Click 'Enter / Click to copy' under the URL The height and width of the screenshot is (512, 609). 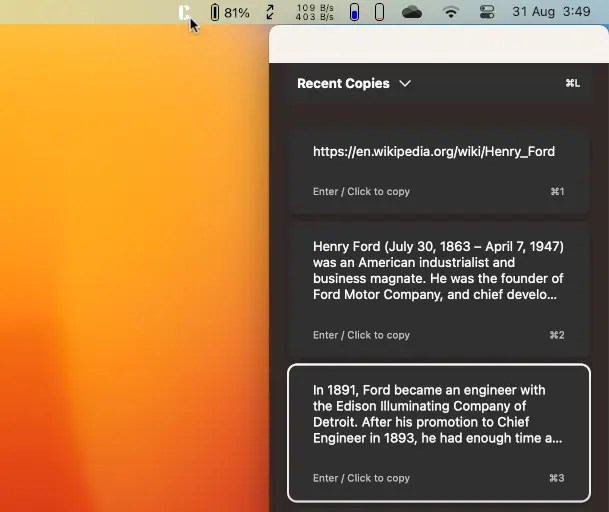361,192
